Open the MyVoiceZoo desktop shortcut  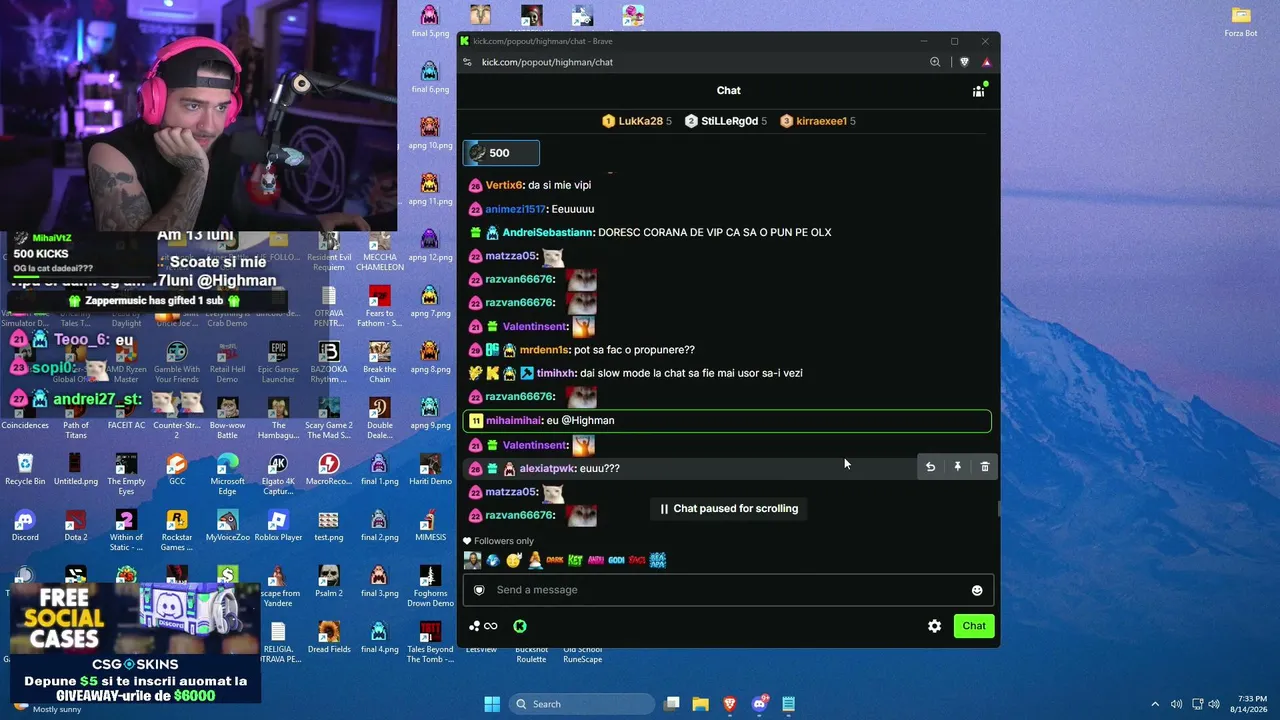pyautogui.click(x=227, y=526)
